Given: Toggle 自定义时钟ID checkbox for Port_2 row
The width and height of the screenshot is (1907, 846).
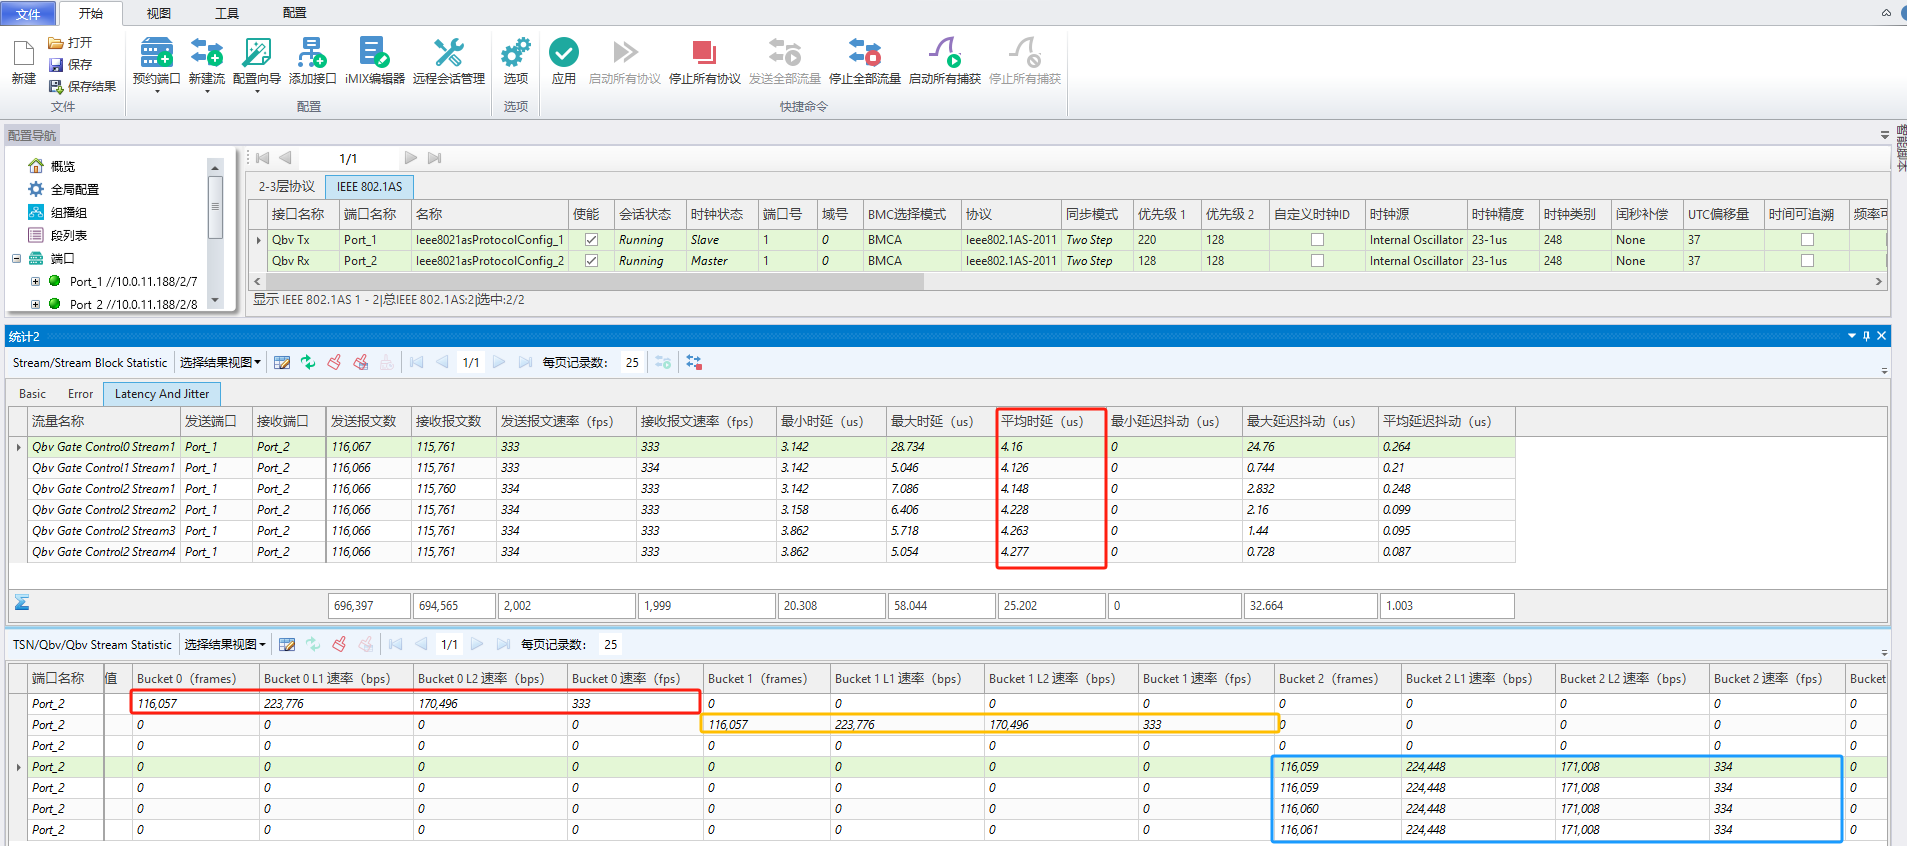Looking at the screenshot, I should coord(1317,261).
